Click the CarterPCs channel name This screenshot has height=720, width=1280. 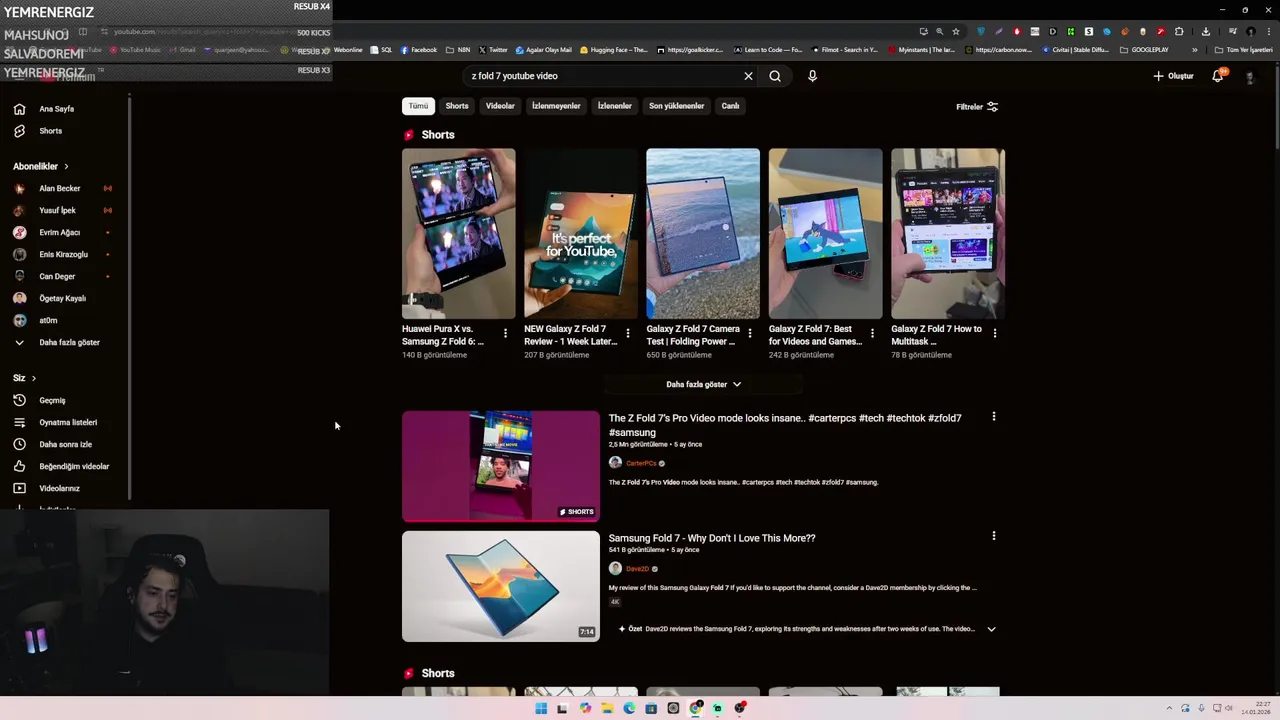tap(641, 463)
